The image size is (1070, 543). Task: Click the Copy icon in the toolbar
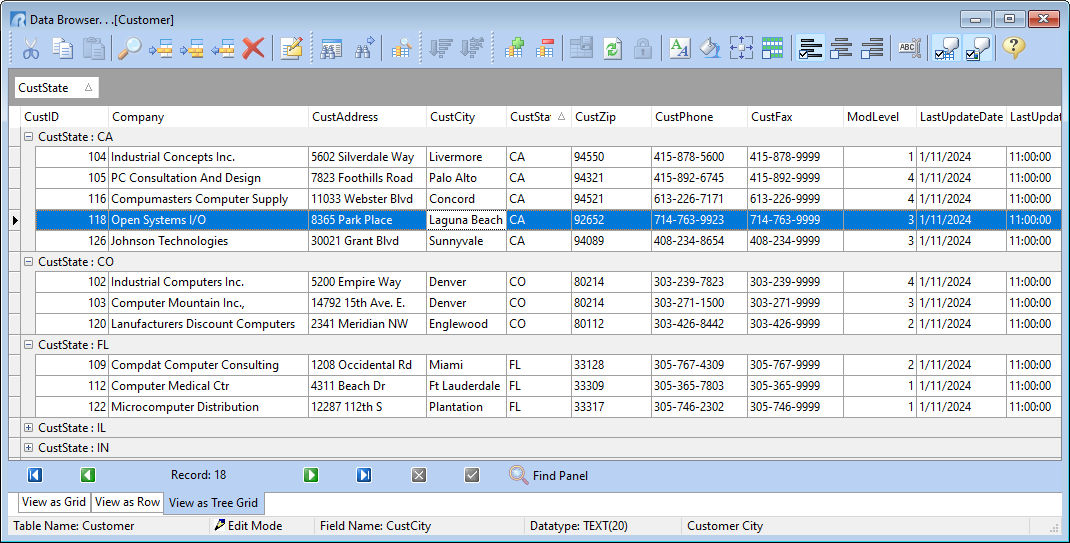point(63,48)
